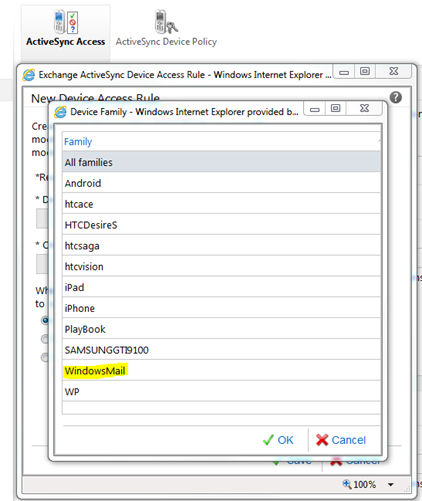This screenshot has height=501, width=422.
Task: Select the Android family
Action: tap(221, 183)
